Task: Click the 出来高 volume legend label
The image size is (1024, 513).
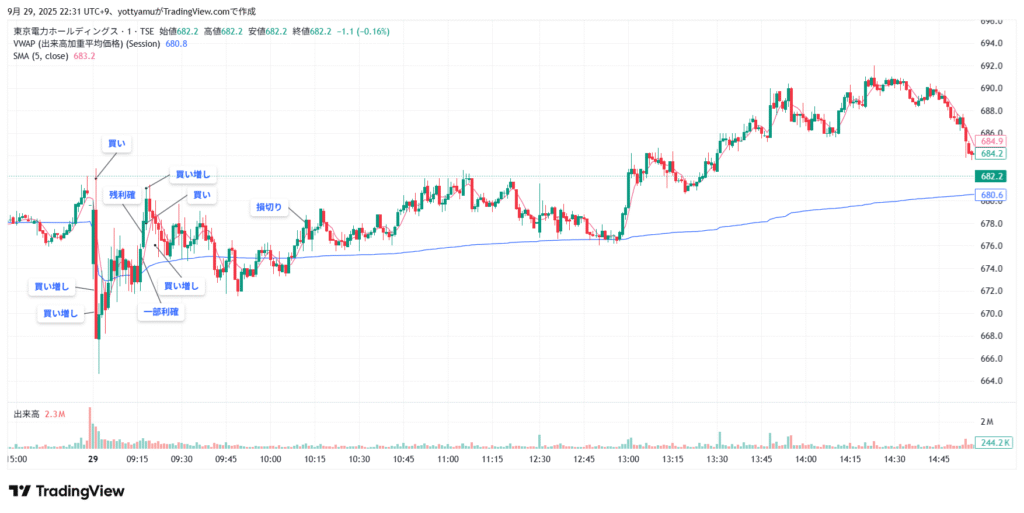Action: [25, 414]
